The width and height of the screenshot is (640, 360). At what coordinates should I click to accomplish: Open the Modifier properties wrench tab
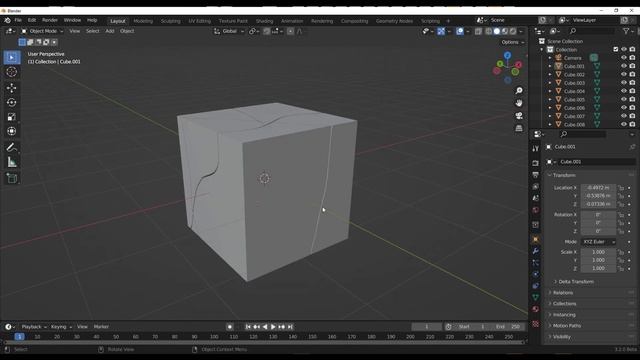click(x=536, y=251)
